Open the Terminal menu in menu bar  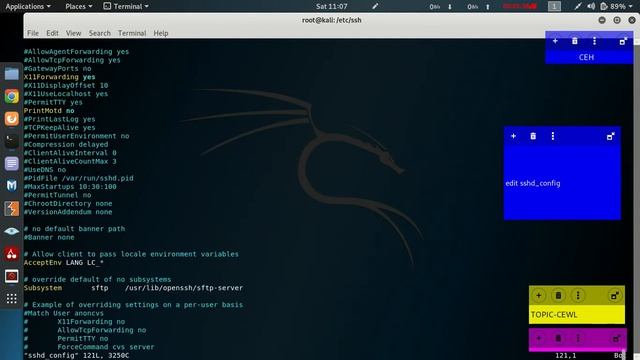[x=132, y=33]
